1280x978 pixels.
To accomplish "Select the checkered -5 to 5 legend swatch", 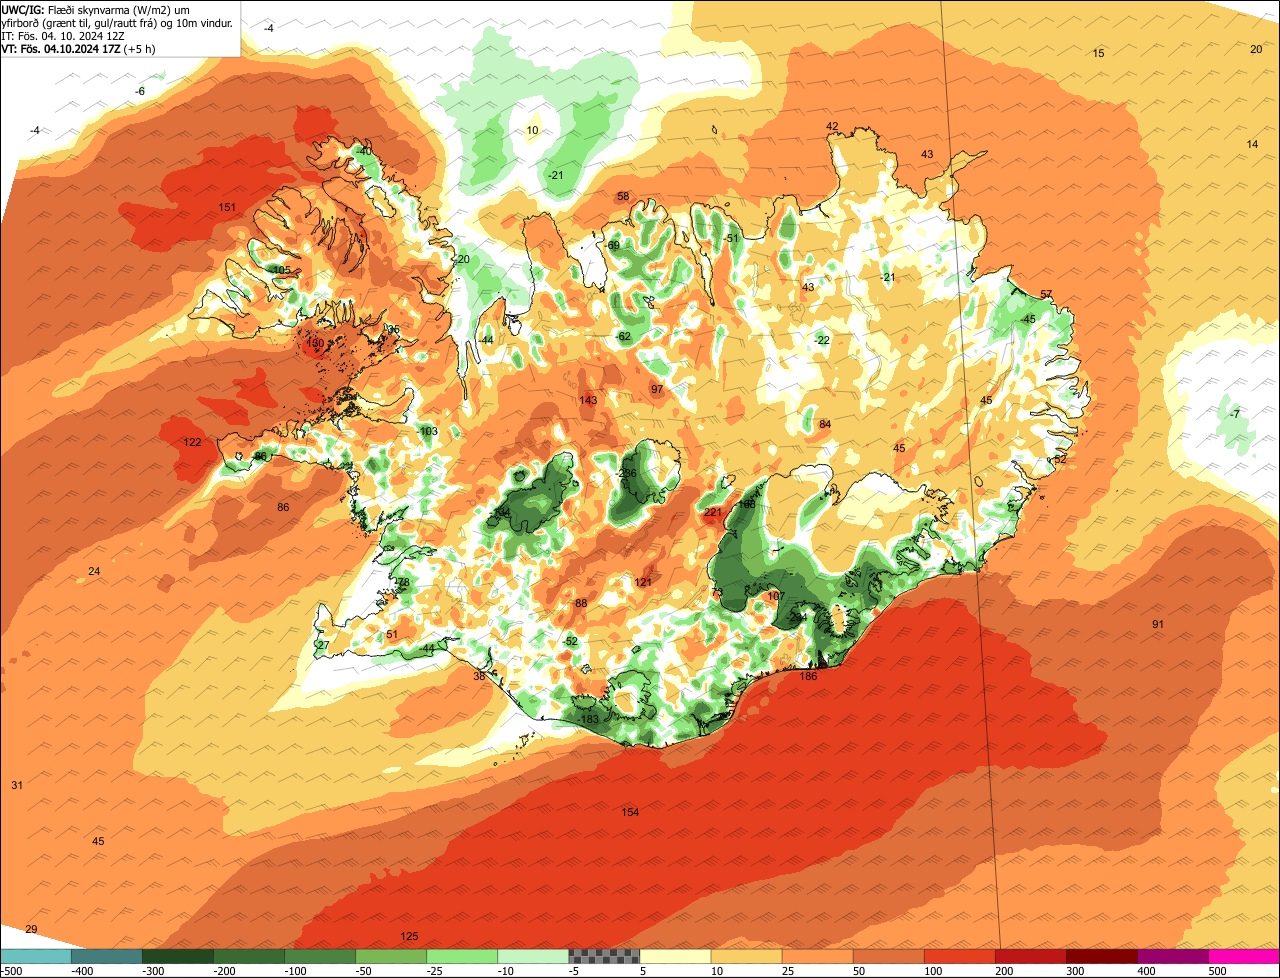I will [x=604, y=956].
